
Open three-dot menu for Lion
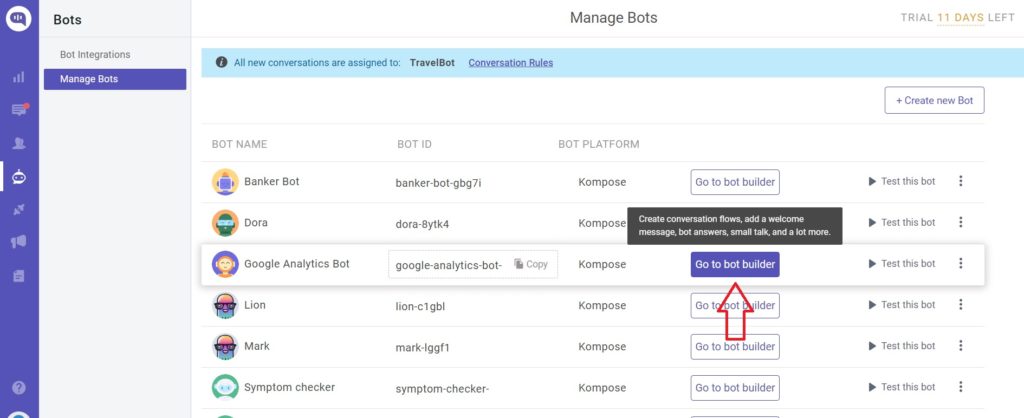click(x=960, y=304)
